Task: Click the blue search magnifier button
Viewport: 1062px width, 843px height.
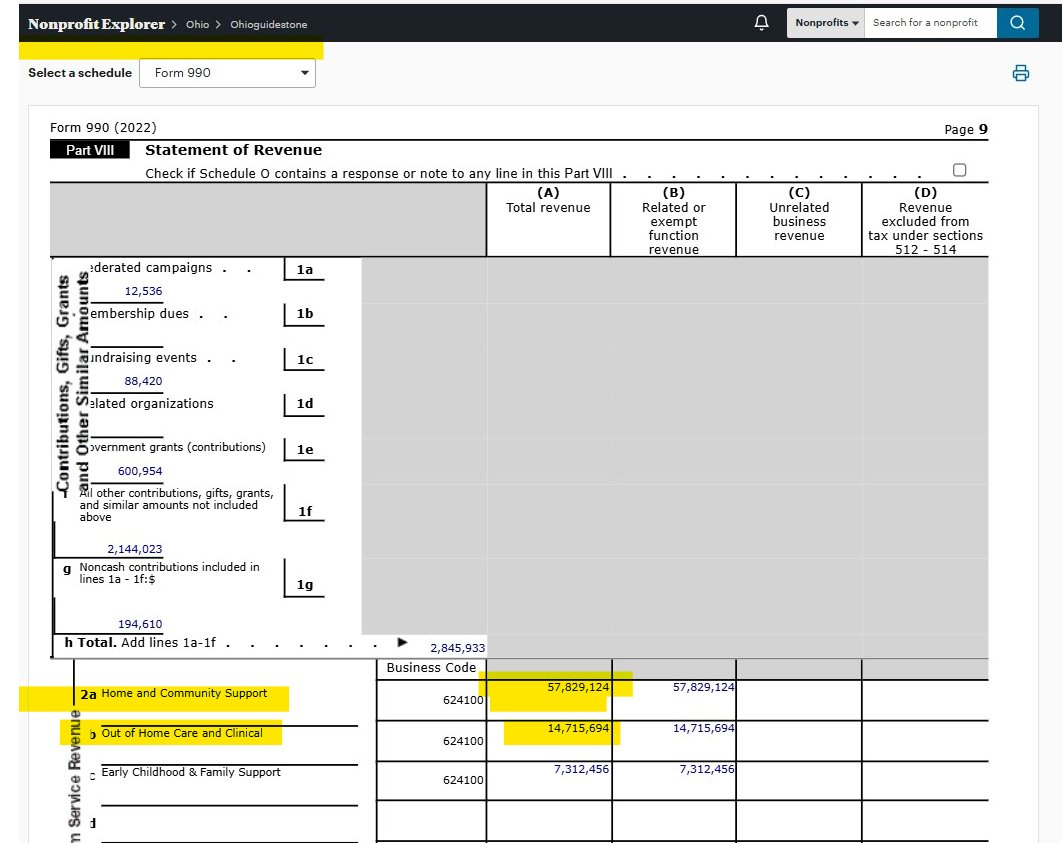Action: pyautogui.click(x=1017, y=22)
